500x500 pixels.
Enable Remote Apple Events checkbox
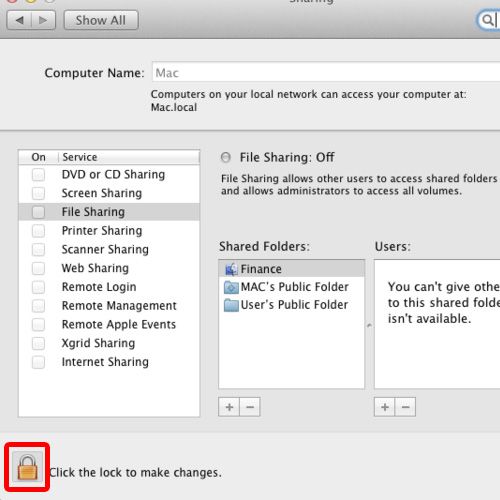coord(38,324)
